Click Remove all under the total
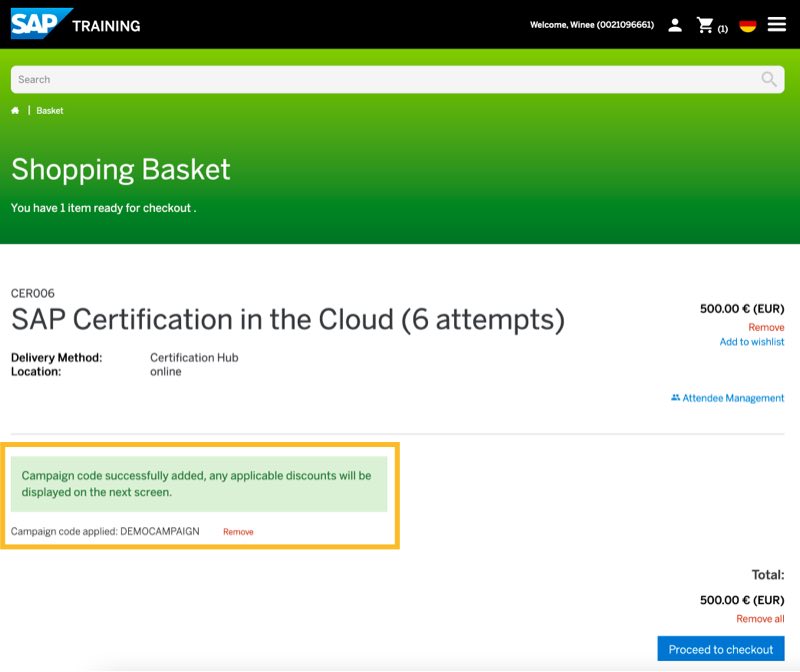 tap(760, 619)
